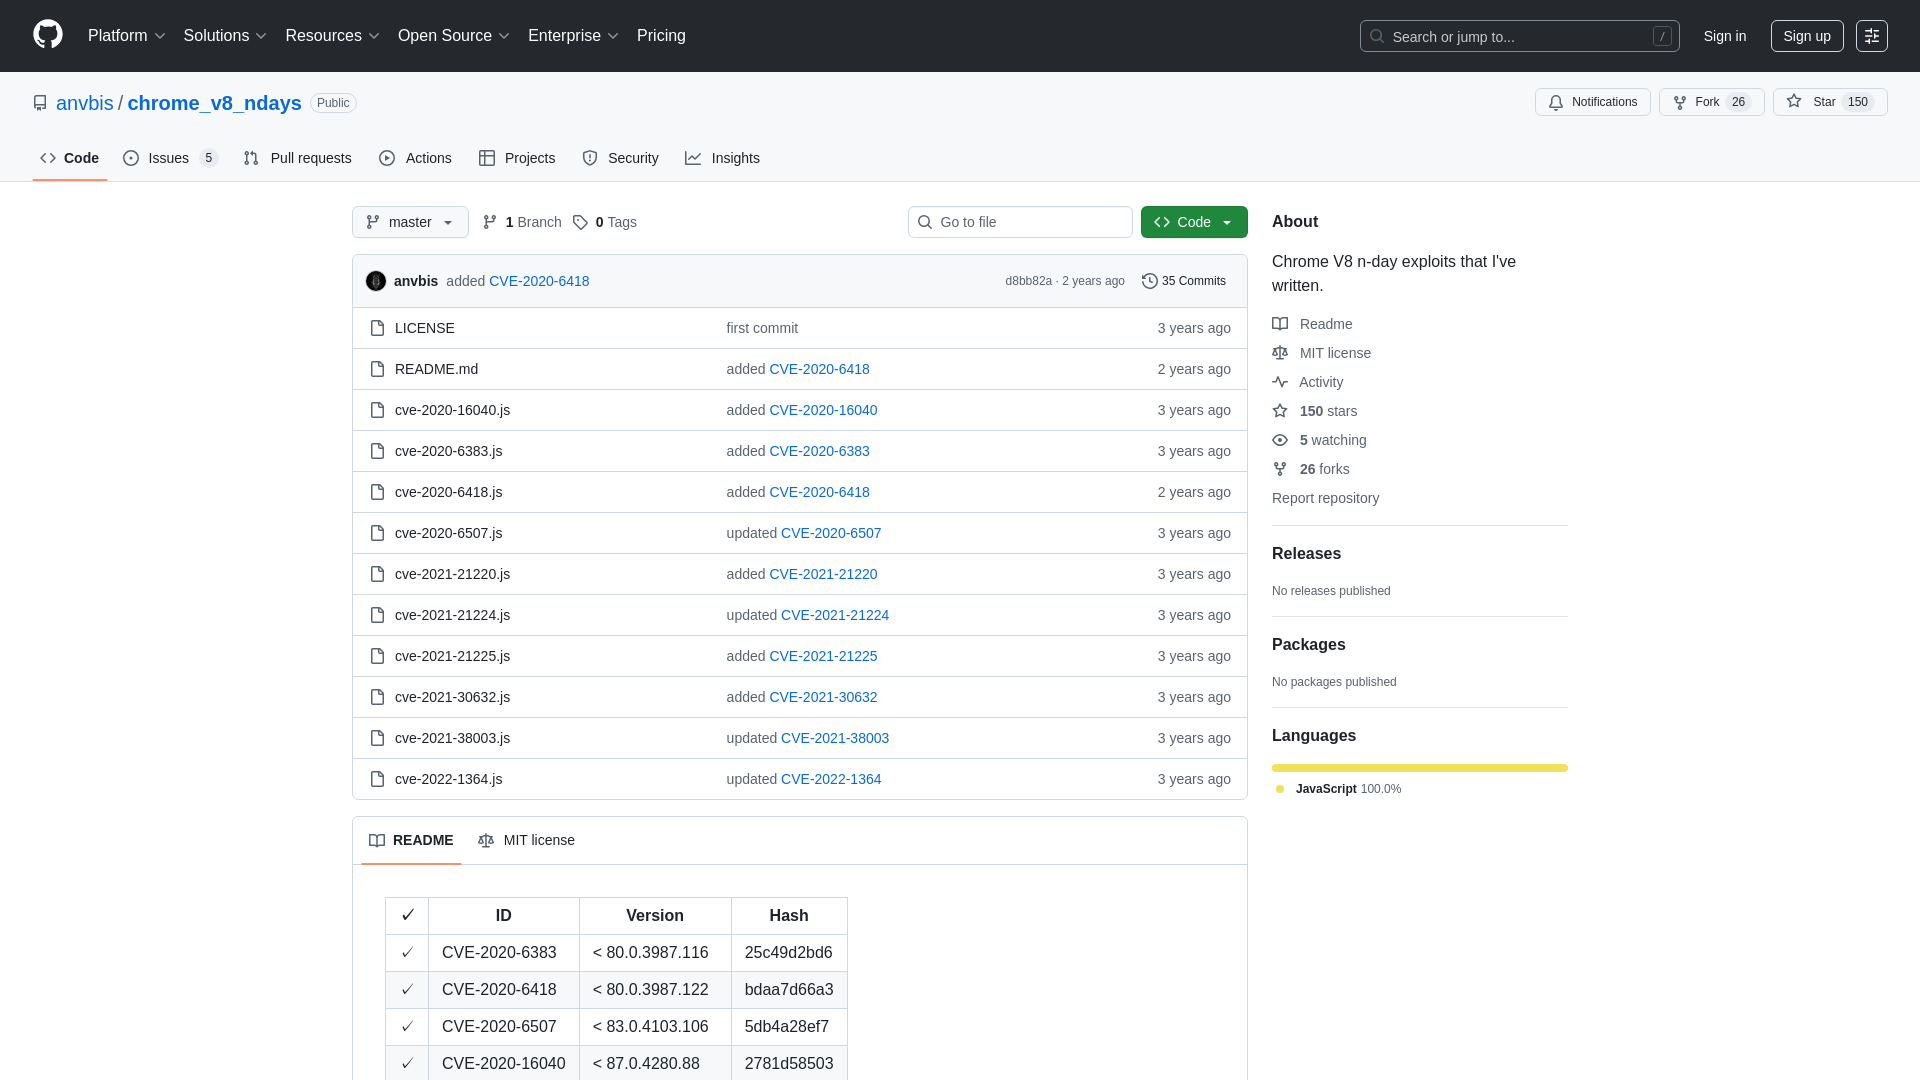1920x1080 pixels.
Task: Click the yellow JavaScript language bar
Action: pos(1419,767)
